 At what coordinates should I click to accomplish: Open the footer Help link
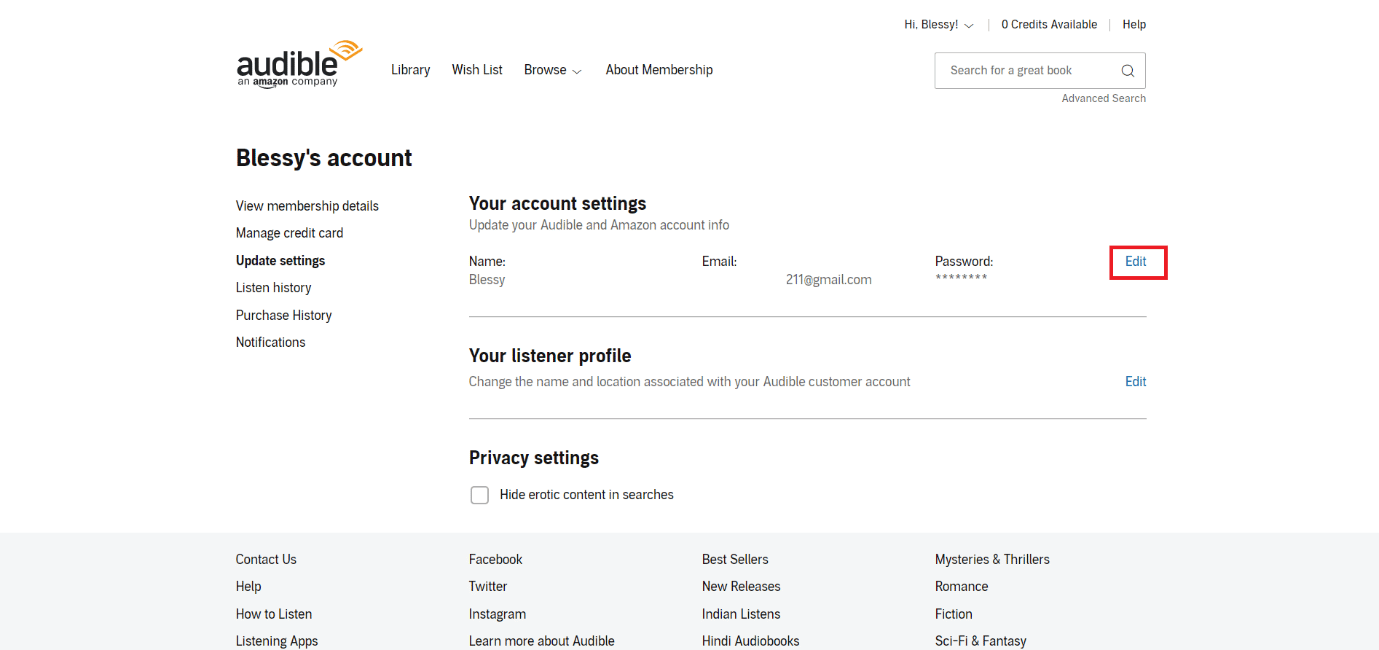click(x=248, y=587)
